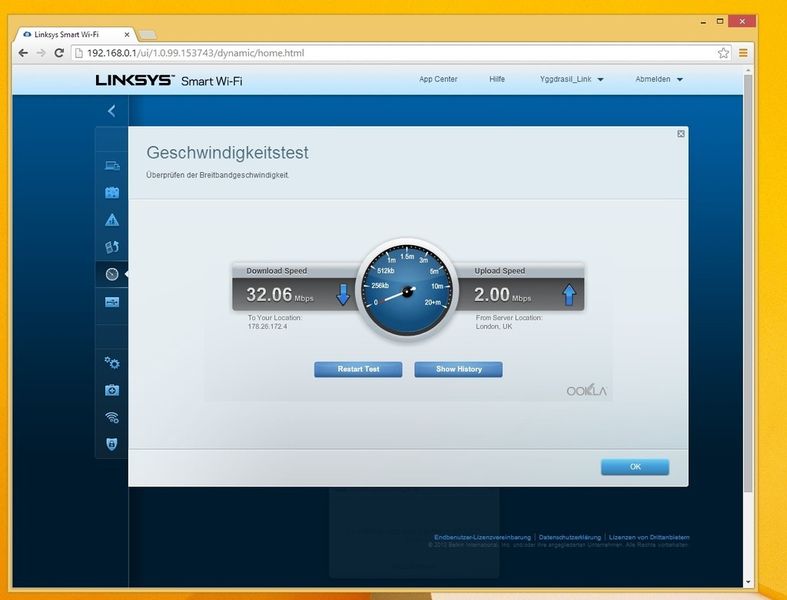Click the IP address 178.26.172.4 text
787x600 pixels.
pyautogui.click(x=268, y=326)
